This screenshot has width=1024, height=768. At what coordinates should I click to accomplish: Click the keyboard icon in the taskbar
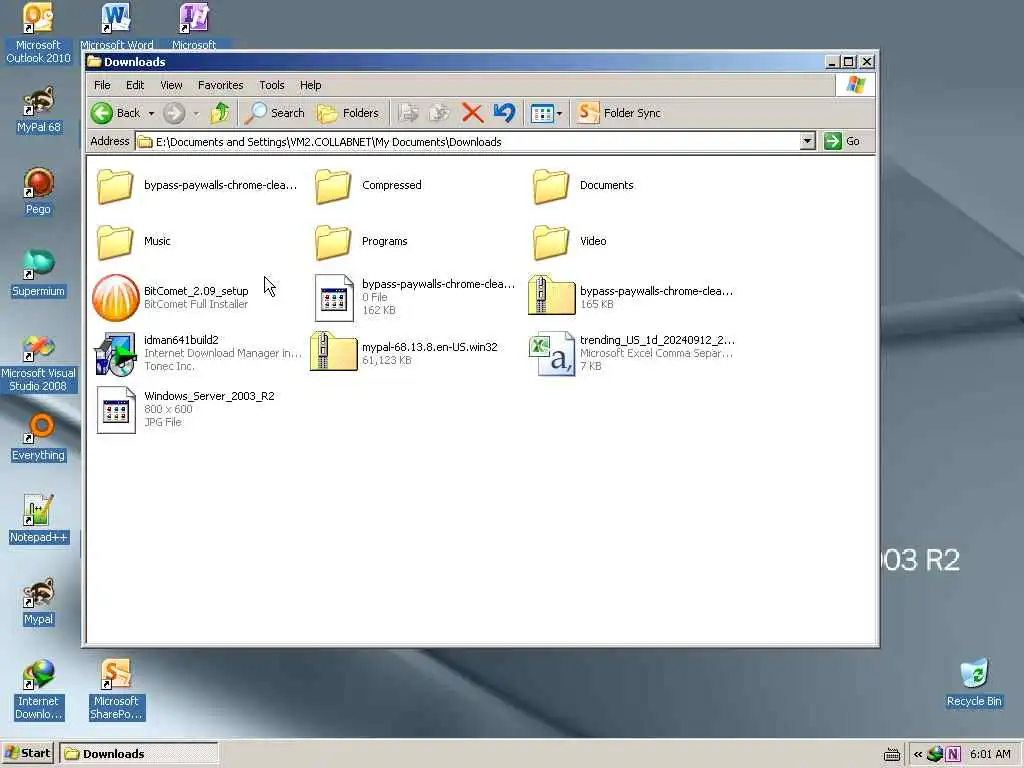(x=891, y=754)
